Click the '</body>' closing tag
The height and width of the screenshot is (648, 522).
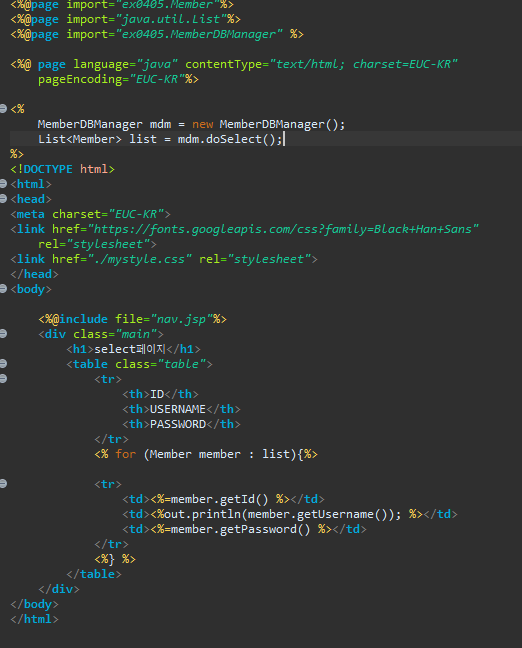click(34, 604)
